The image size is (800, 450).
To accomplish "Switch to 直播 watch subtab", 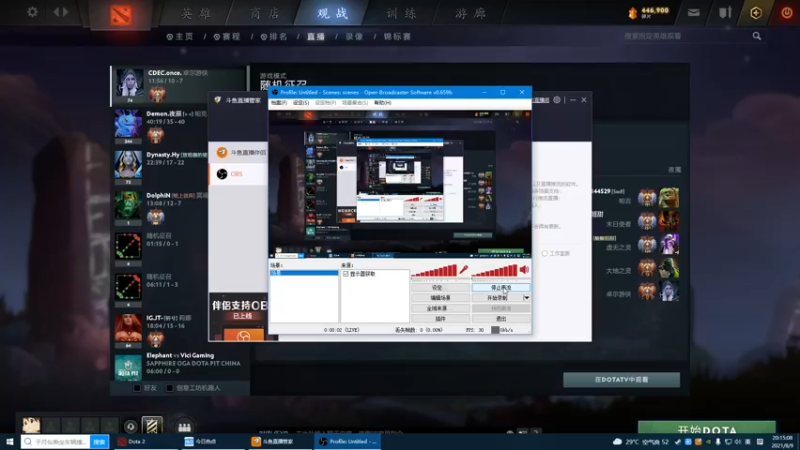I will (316, 37).
